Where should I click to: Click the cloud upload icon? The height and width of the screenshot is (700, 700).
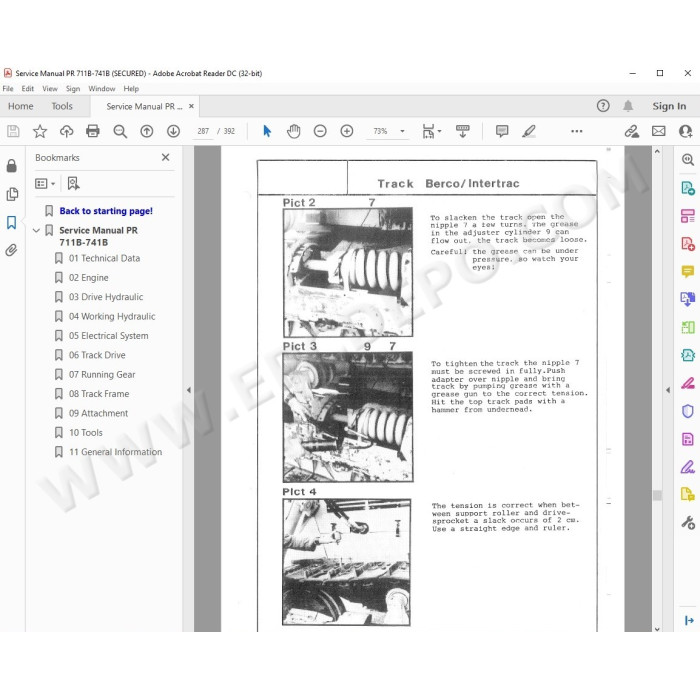[x=67, y=131]
